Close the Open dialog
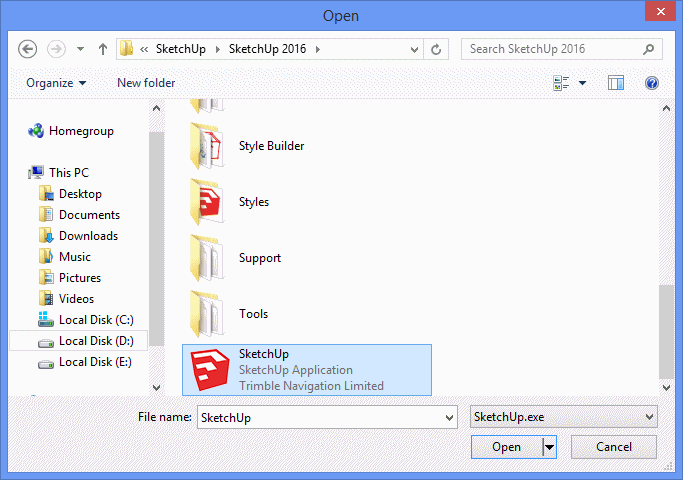Screen dimensions: 683x480 pos(660,12)
